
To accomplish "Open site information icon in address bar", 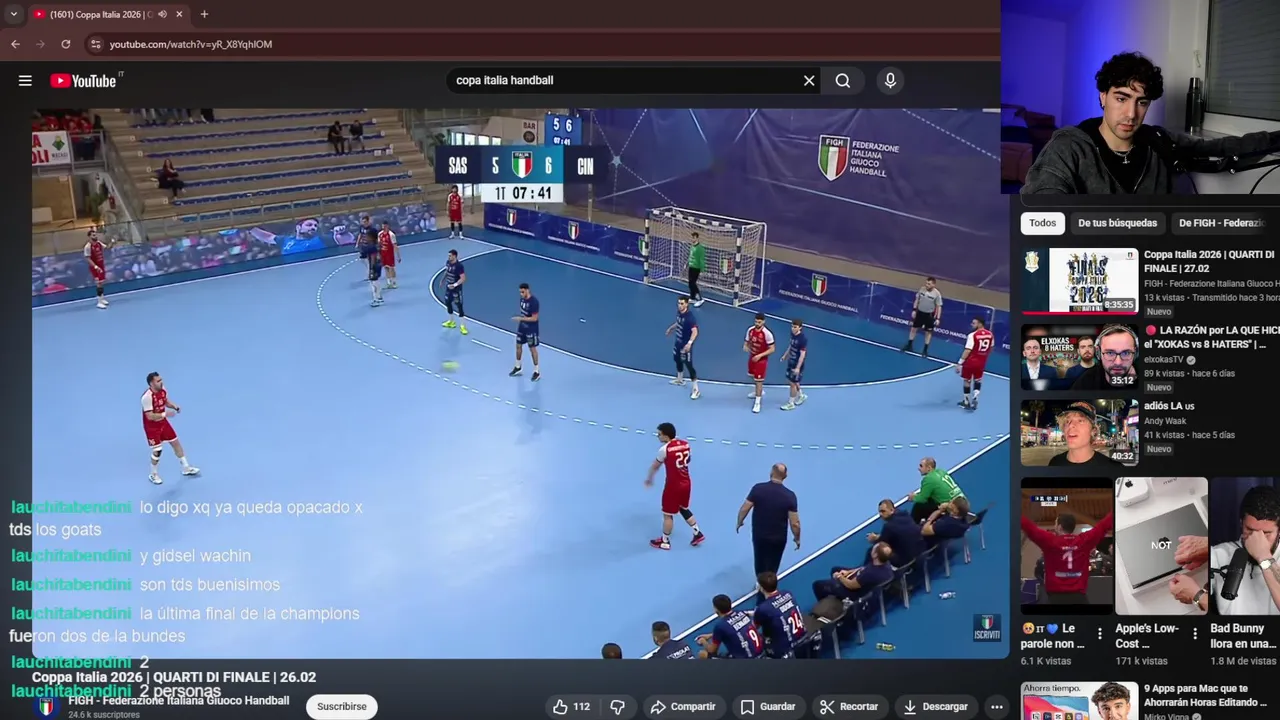I will pos(95,44).
